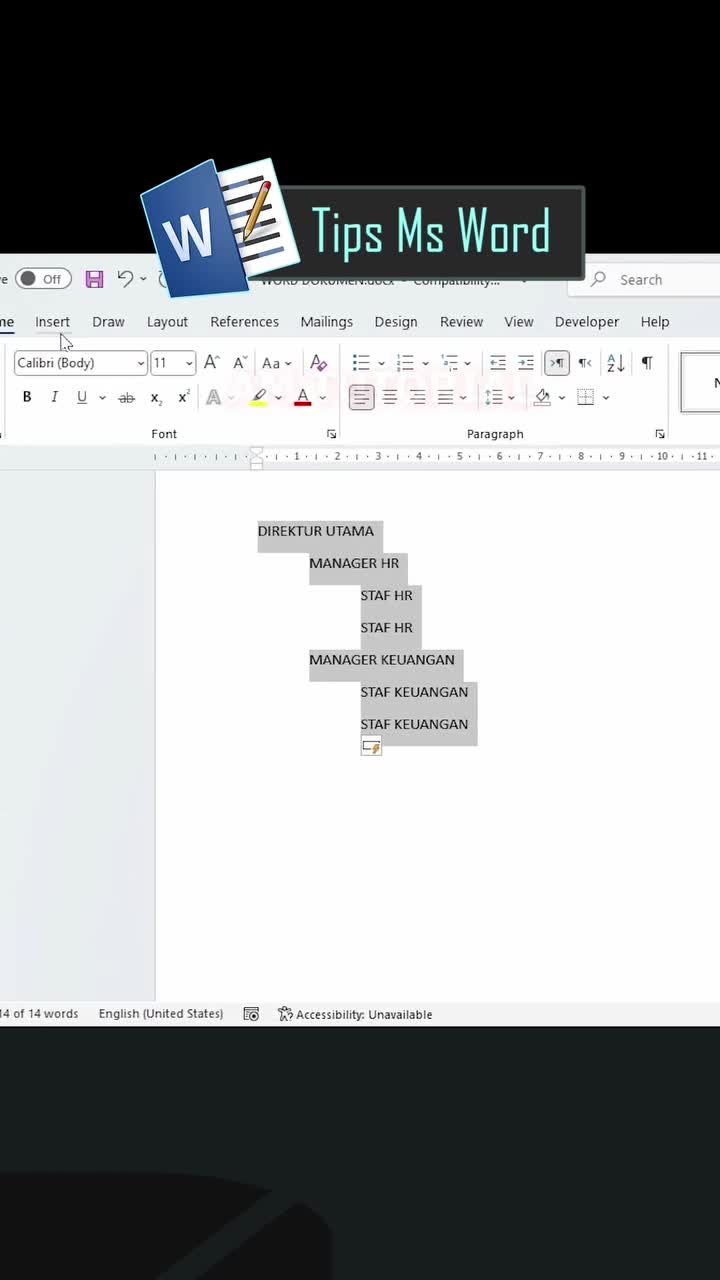720x1280 pixels.
Task: Switch to the Review tab
Action: (461, 321)
